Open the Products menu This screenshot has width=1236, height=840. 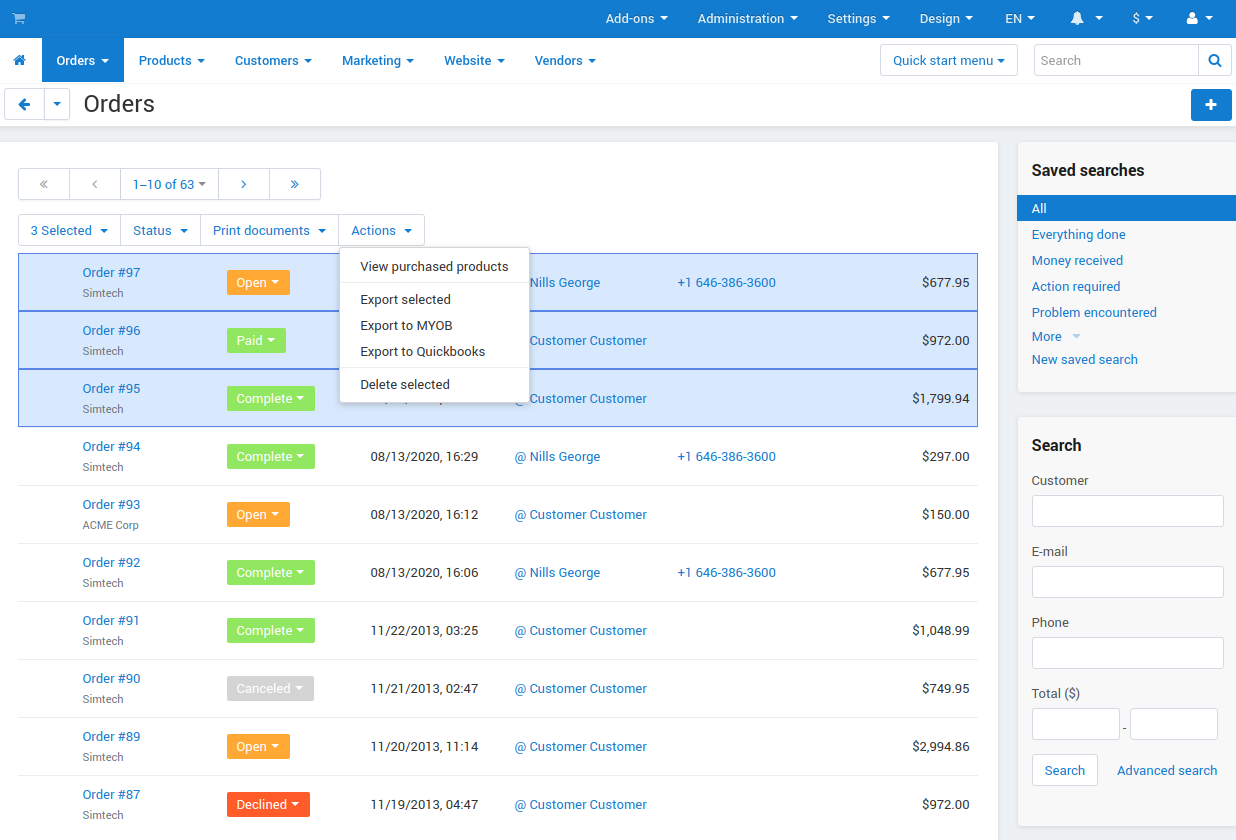[172, 61]
